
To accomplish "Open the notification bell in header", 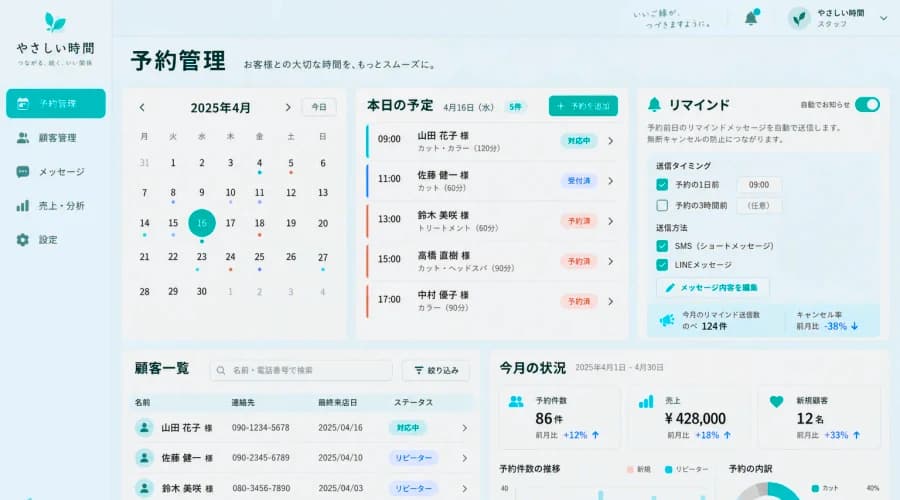I will 751,18.
